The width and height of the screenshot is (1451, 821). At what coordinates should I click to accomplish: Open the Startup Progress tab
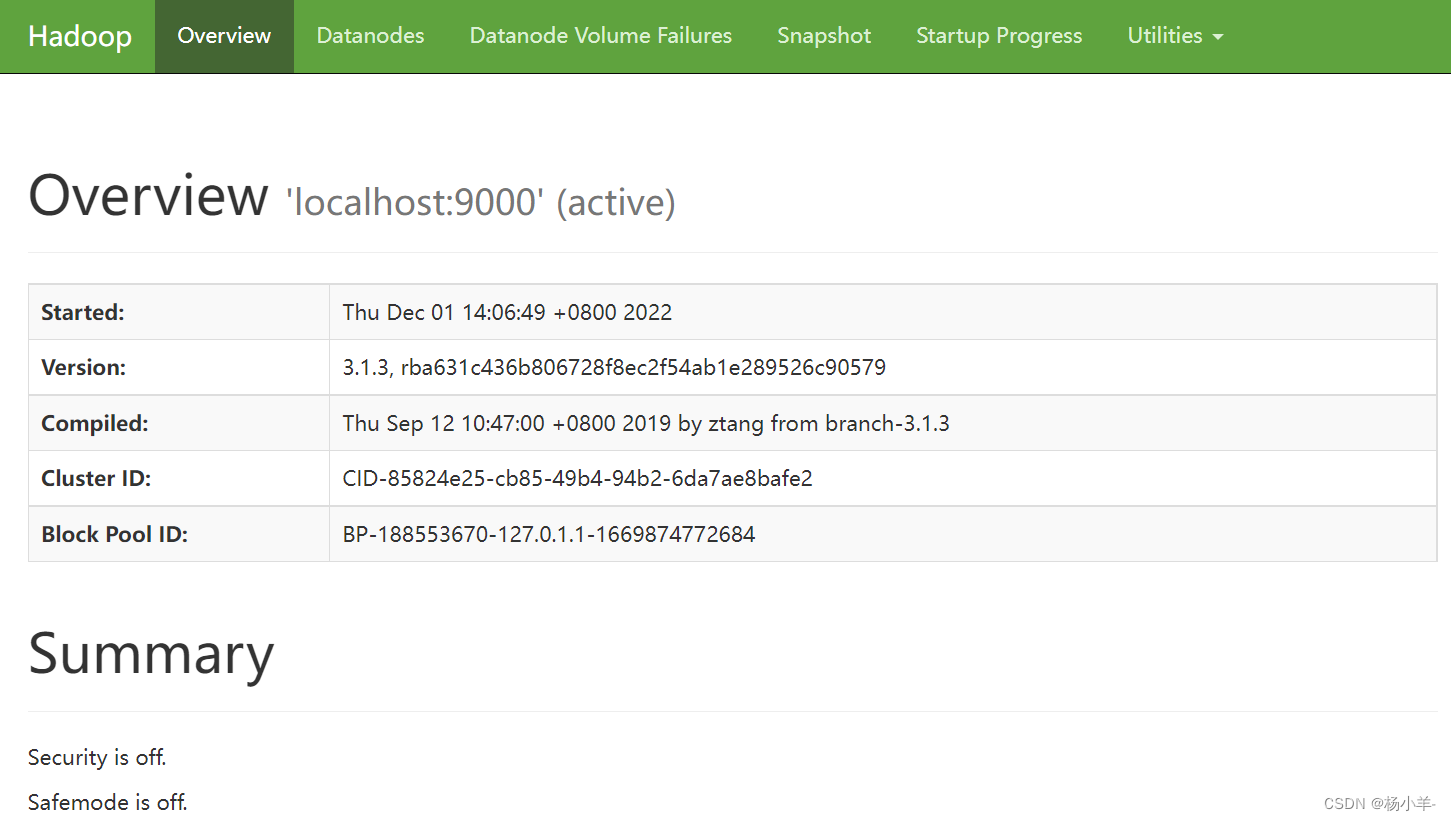999,36
